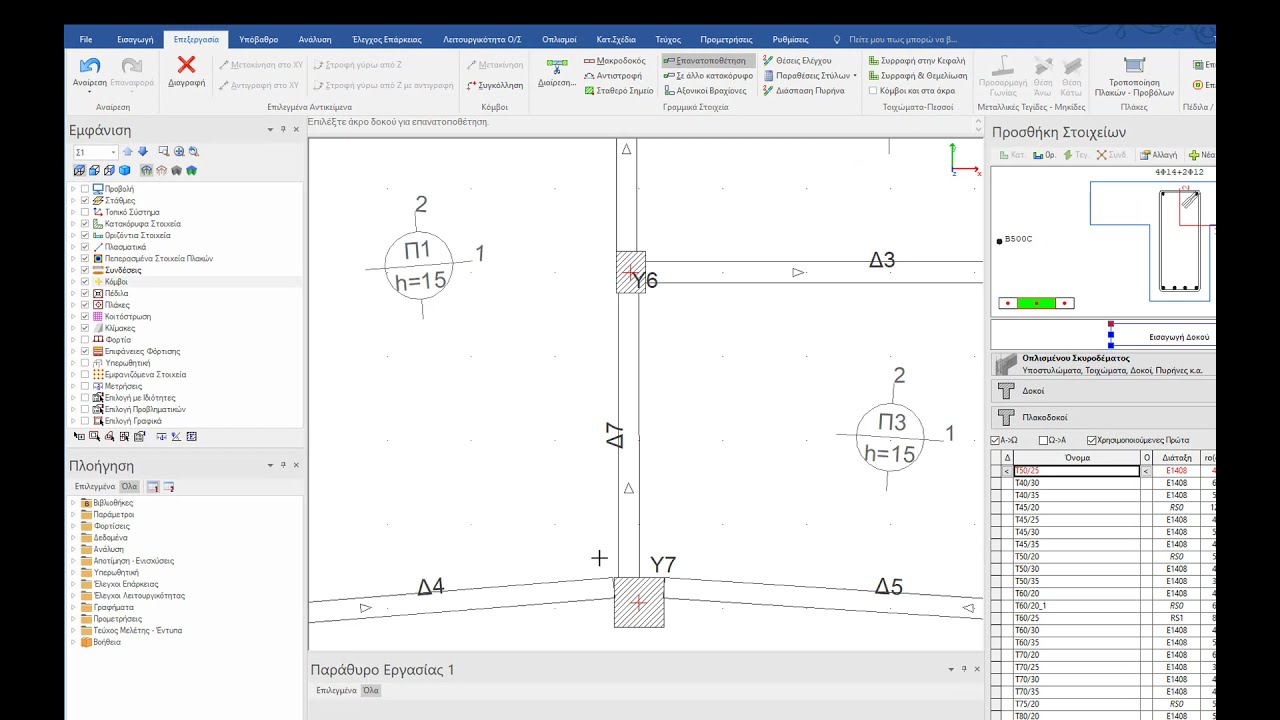The height and width of the screenshot is (720, 1280).
Task: Switch to the Εισαγωγή ribbon tab
Action: tap(135, 39)
